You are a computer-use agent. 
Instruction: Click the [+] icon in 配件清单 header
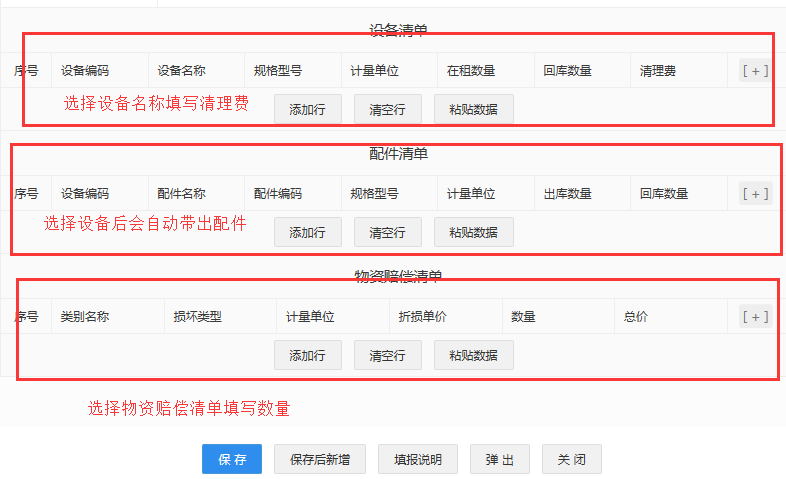755,193
